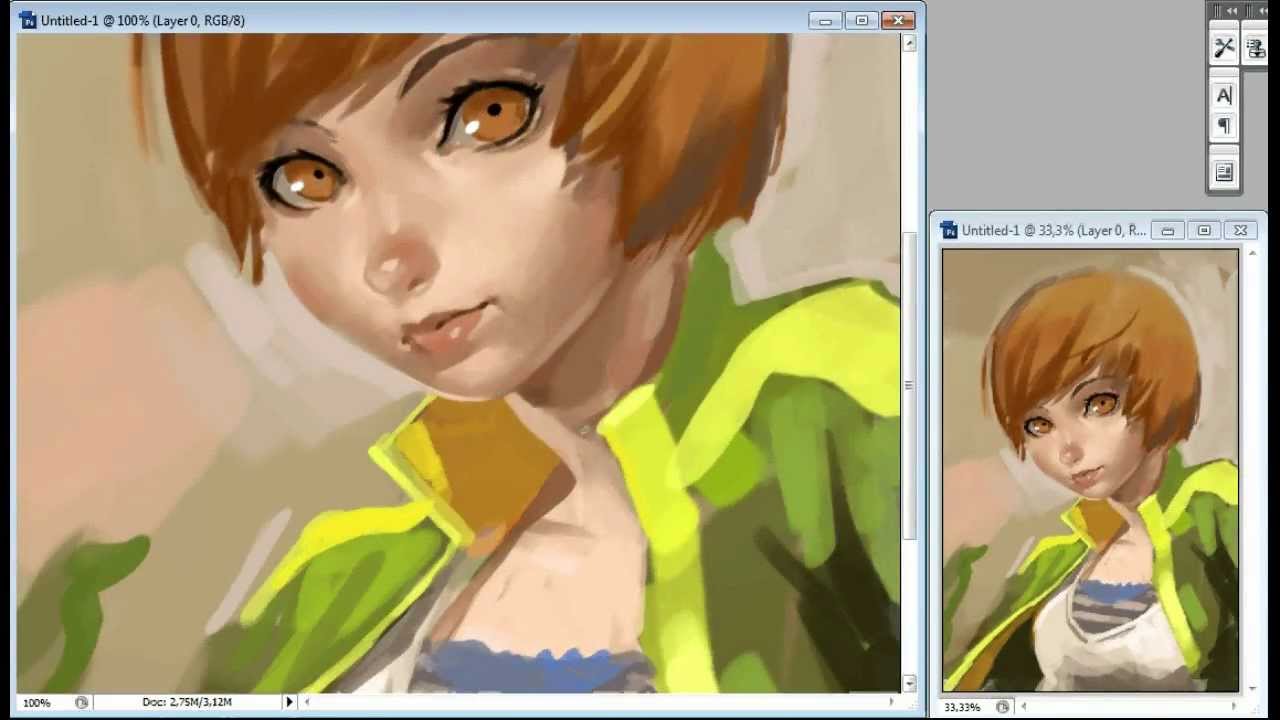The image size is (1280, 720).
Task: Open the Paragraph panel icon
Action: click(1224, 126)
